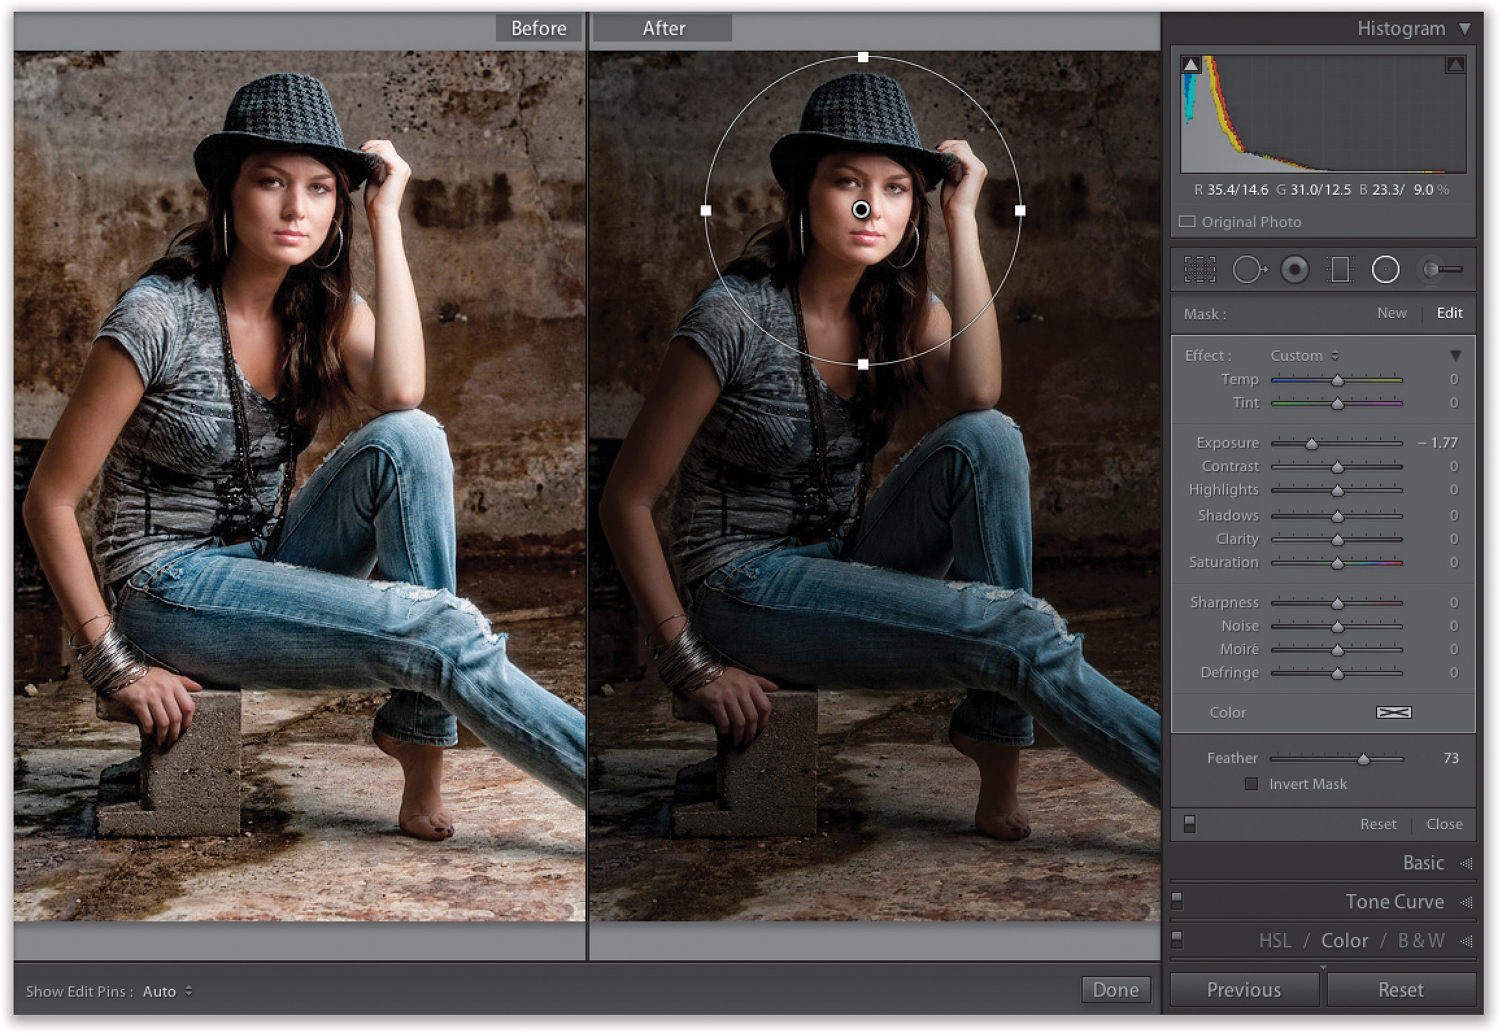The height and width of the screenshot is (1033, 1500).
Task: Click the Moiré slider handle
Action: pos(1337,650)
